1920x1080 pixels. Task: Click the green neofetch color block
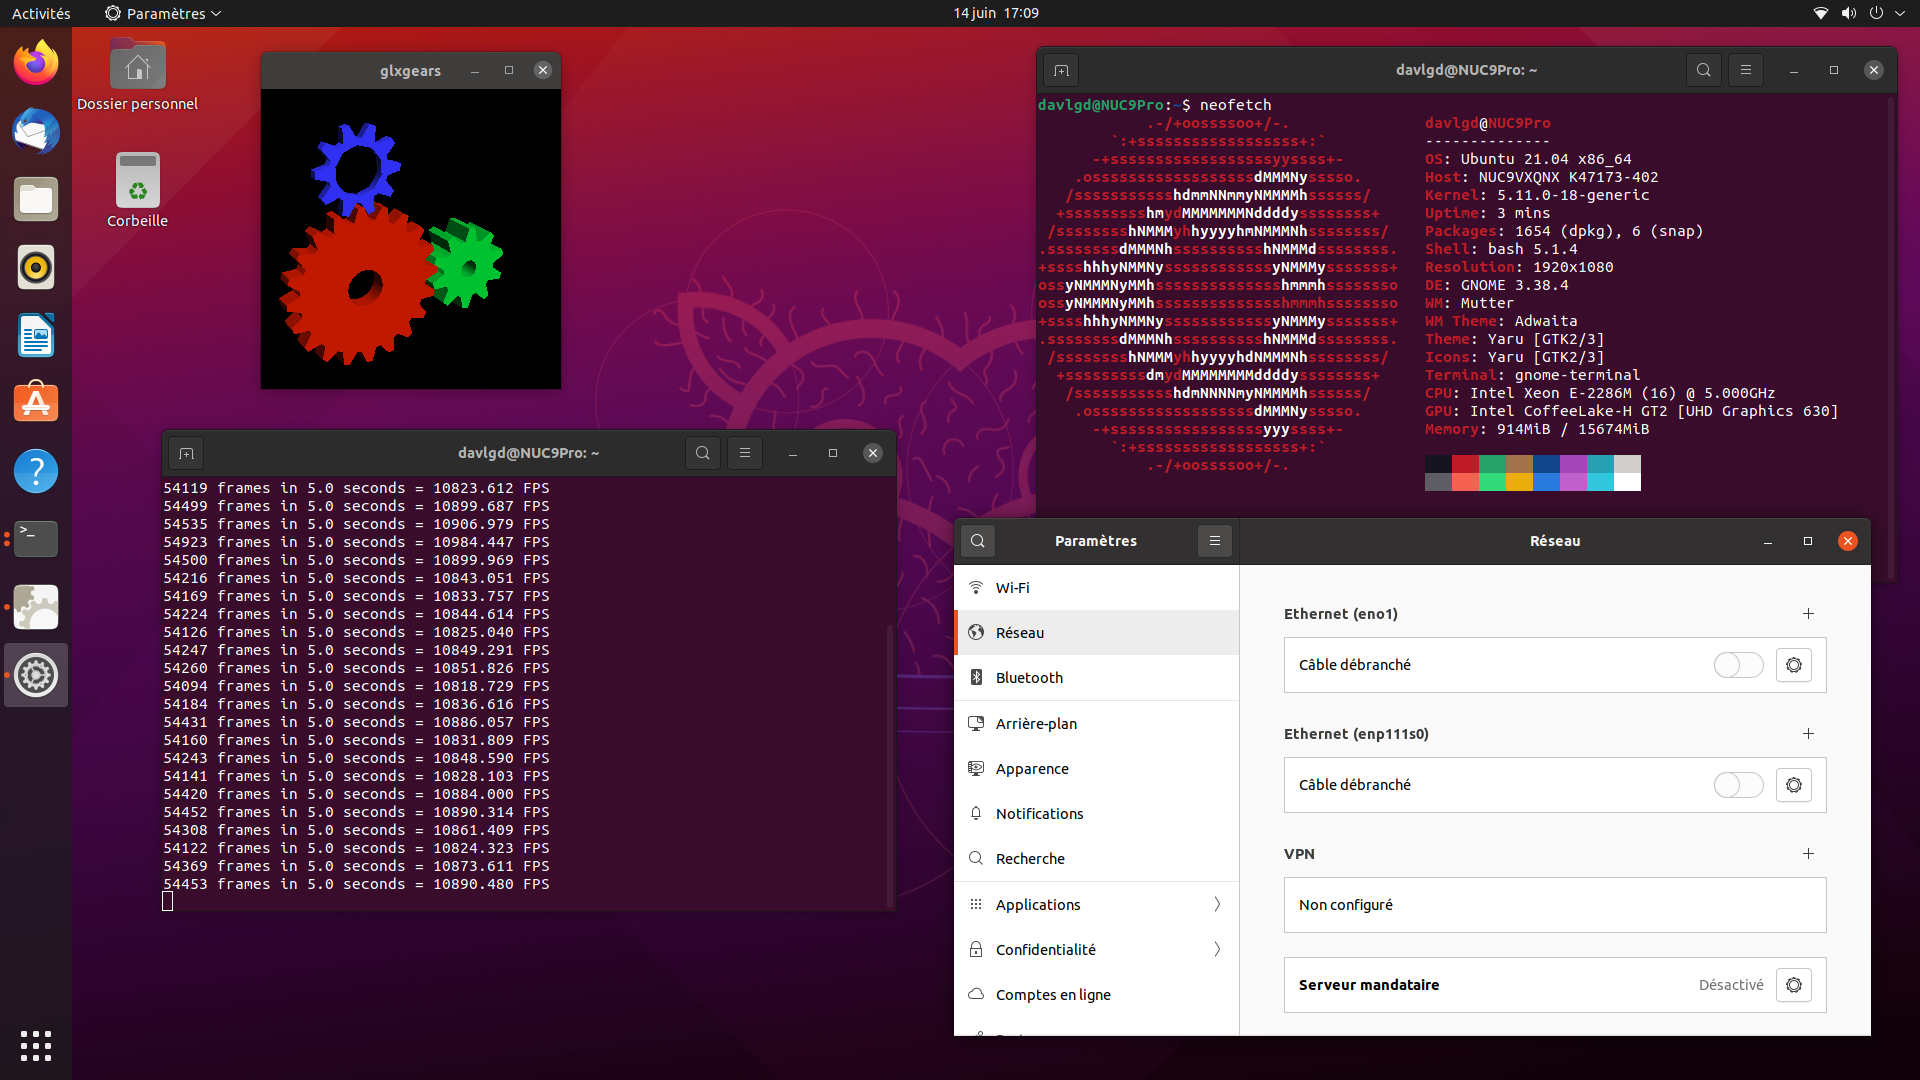(x=1492, y=464)
